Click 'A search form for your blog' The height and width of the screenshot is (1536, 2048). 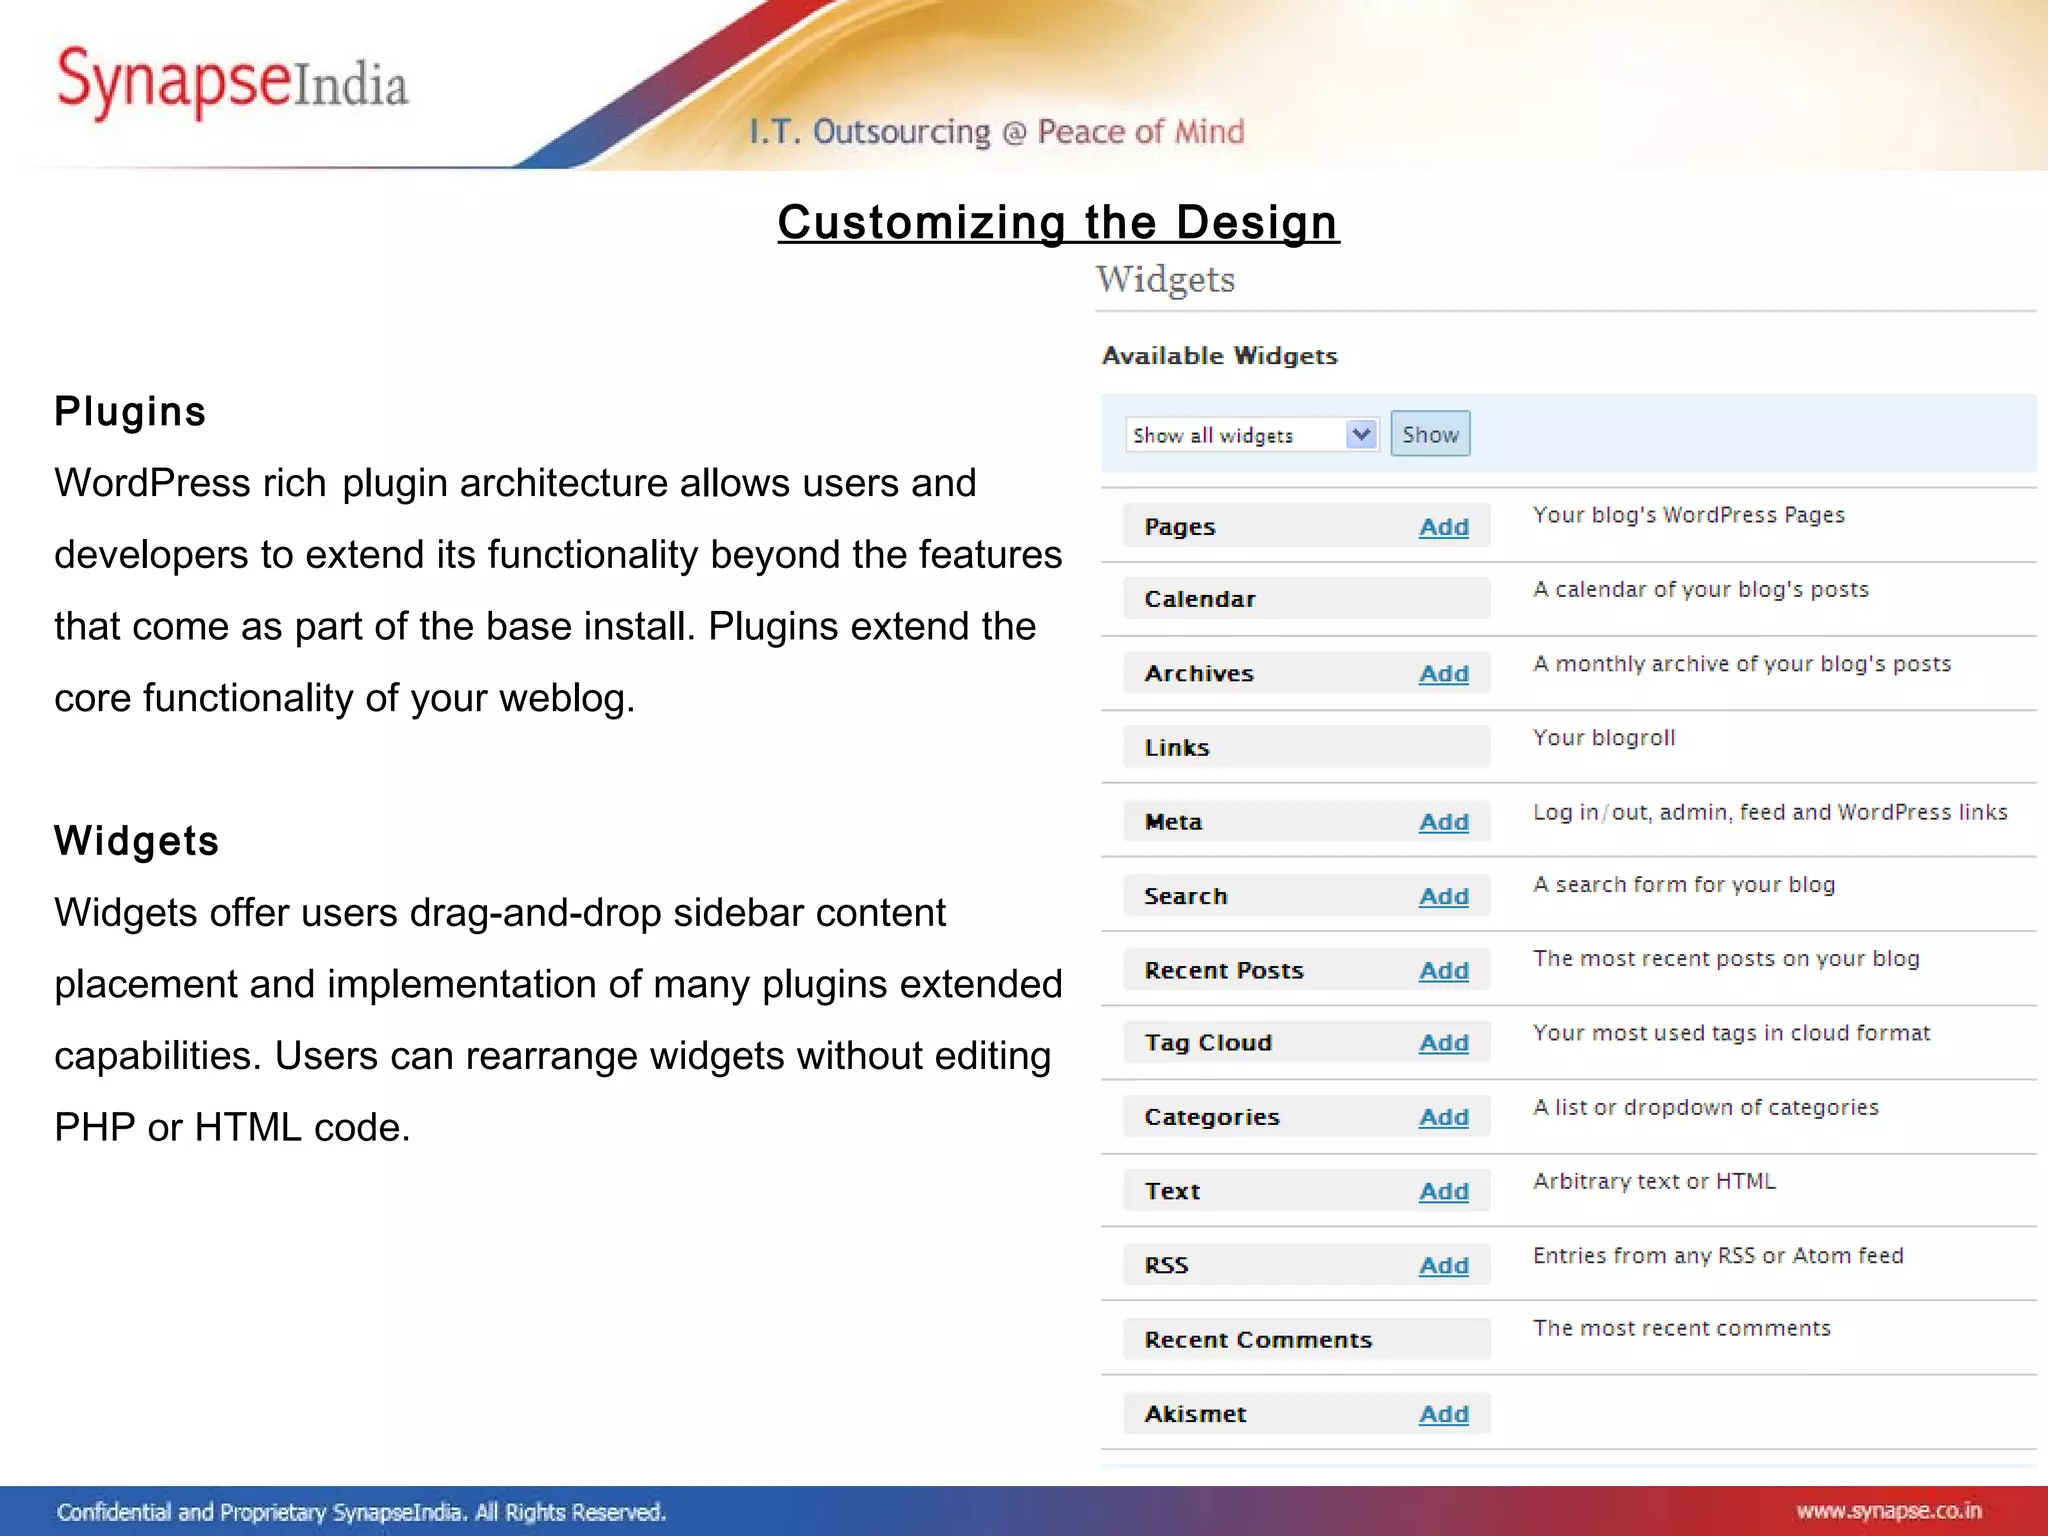coord(1684,885)
